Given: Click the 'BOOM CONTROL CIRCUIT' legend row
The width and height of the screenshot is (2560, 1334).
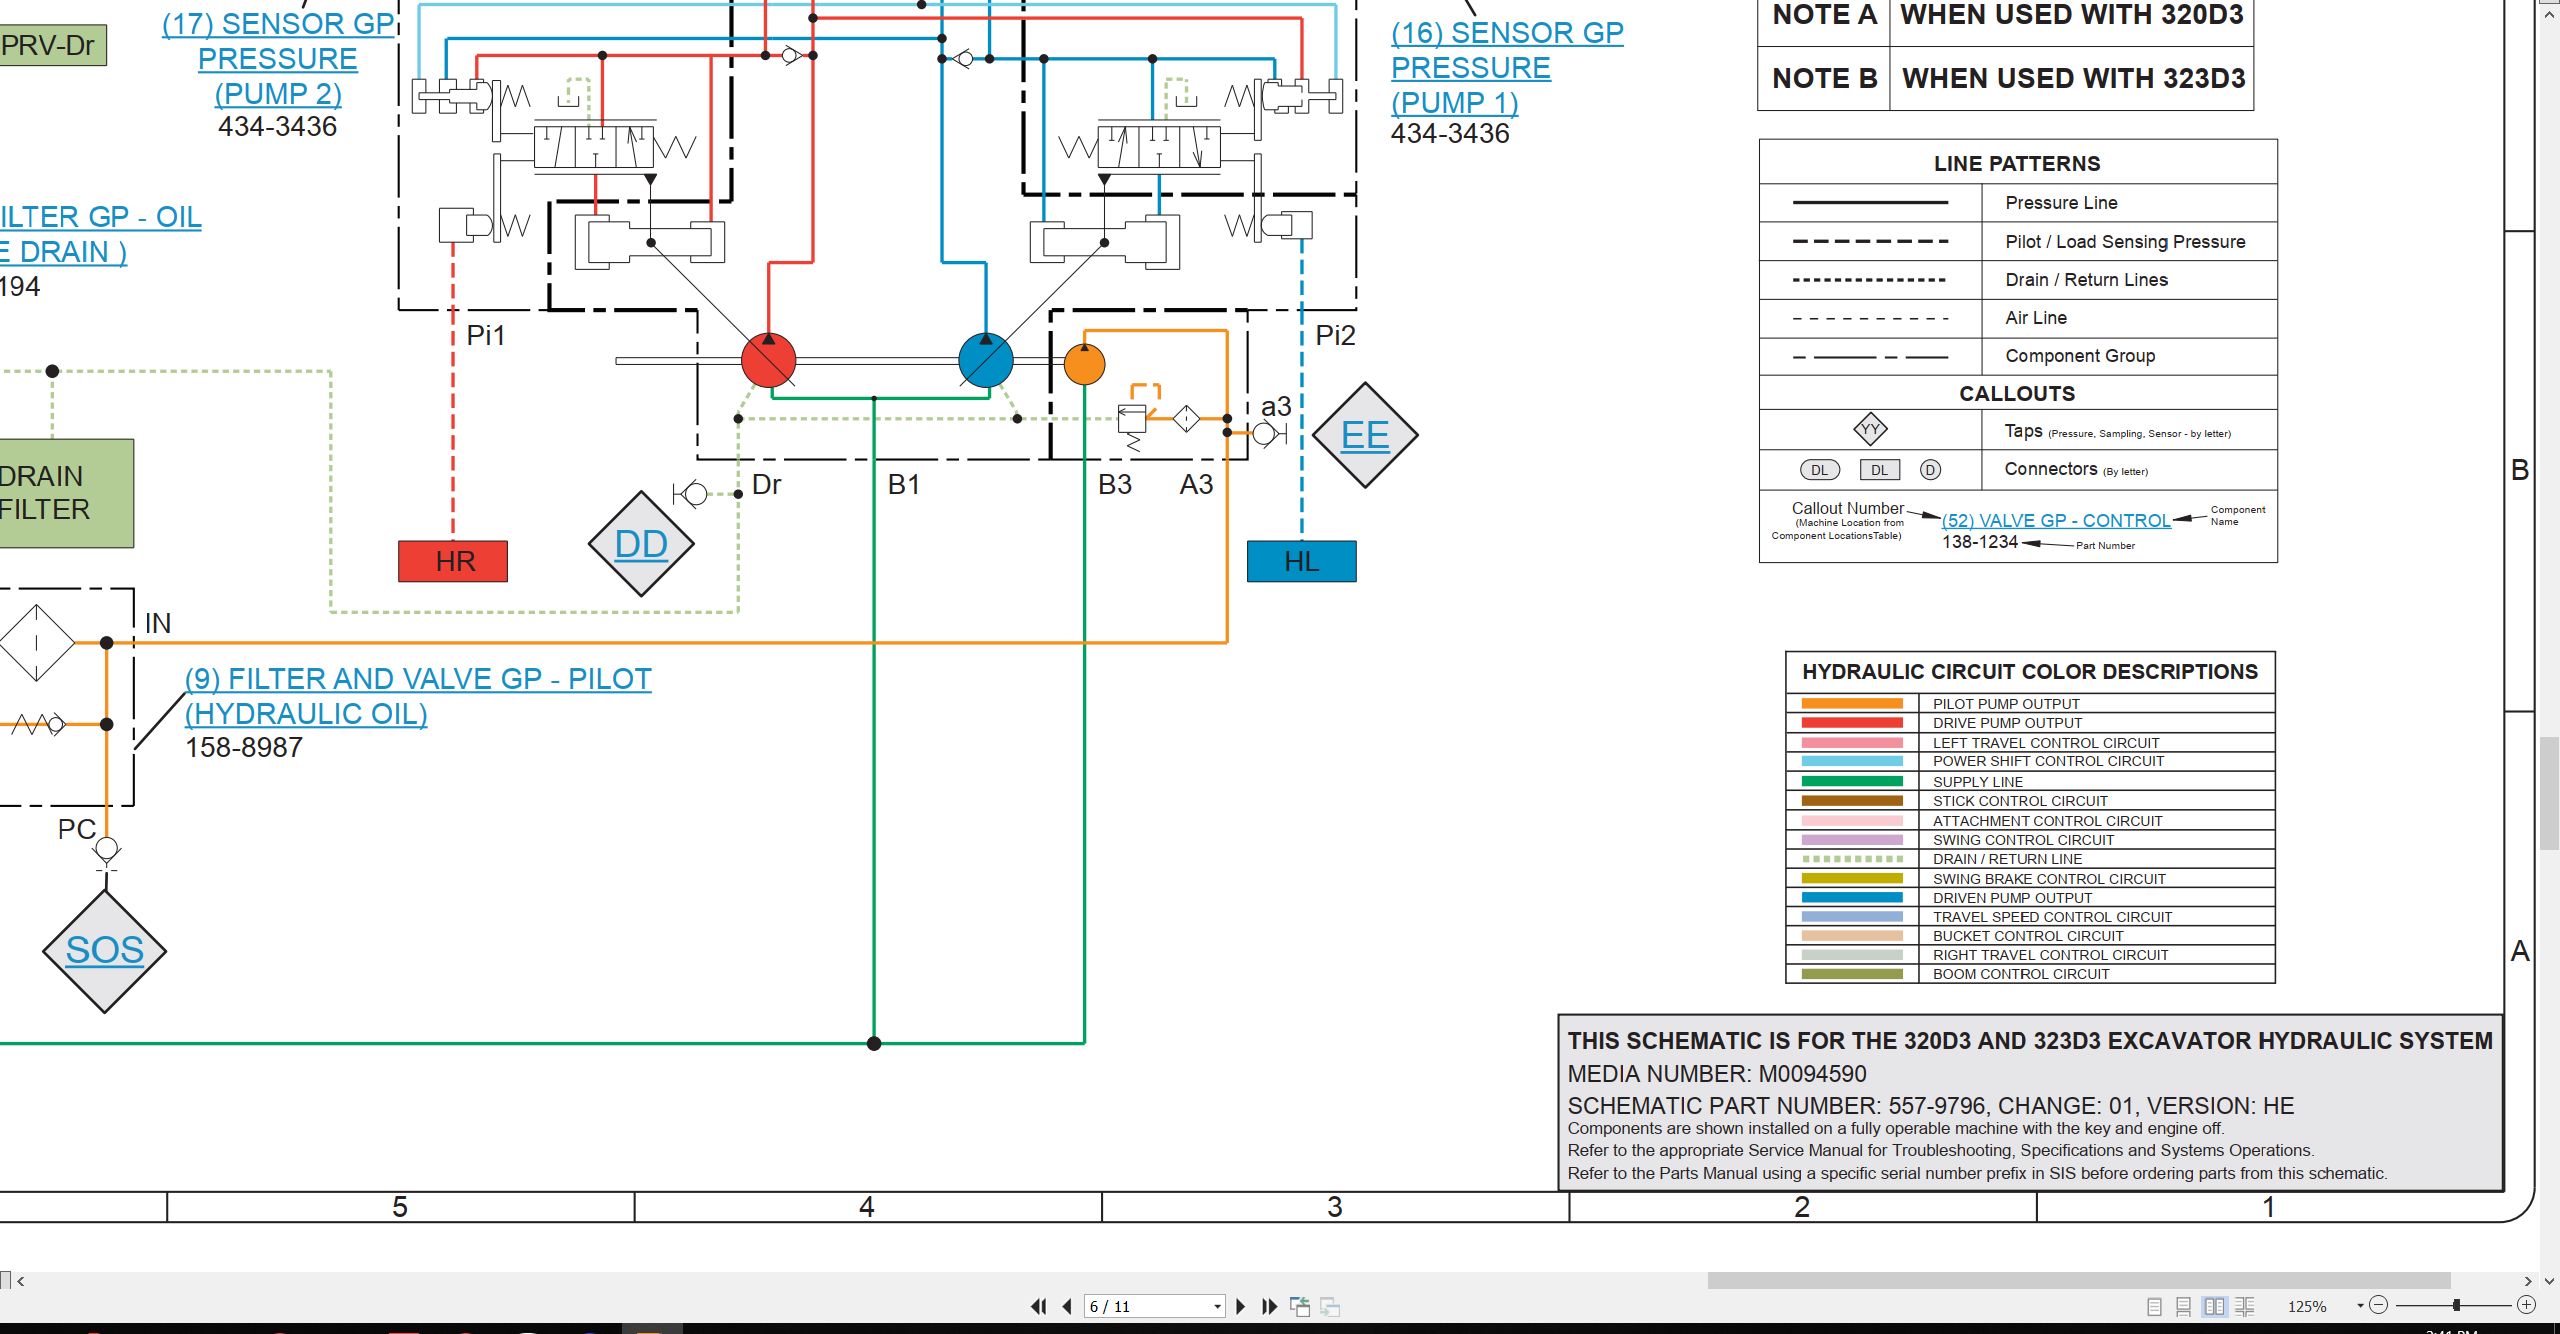Looking at the screenshot, I should 2030,973.
